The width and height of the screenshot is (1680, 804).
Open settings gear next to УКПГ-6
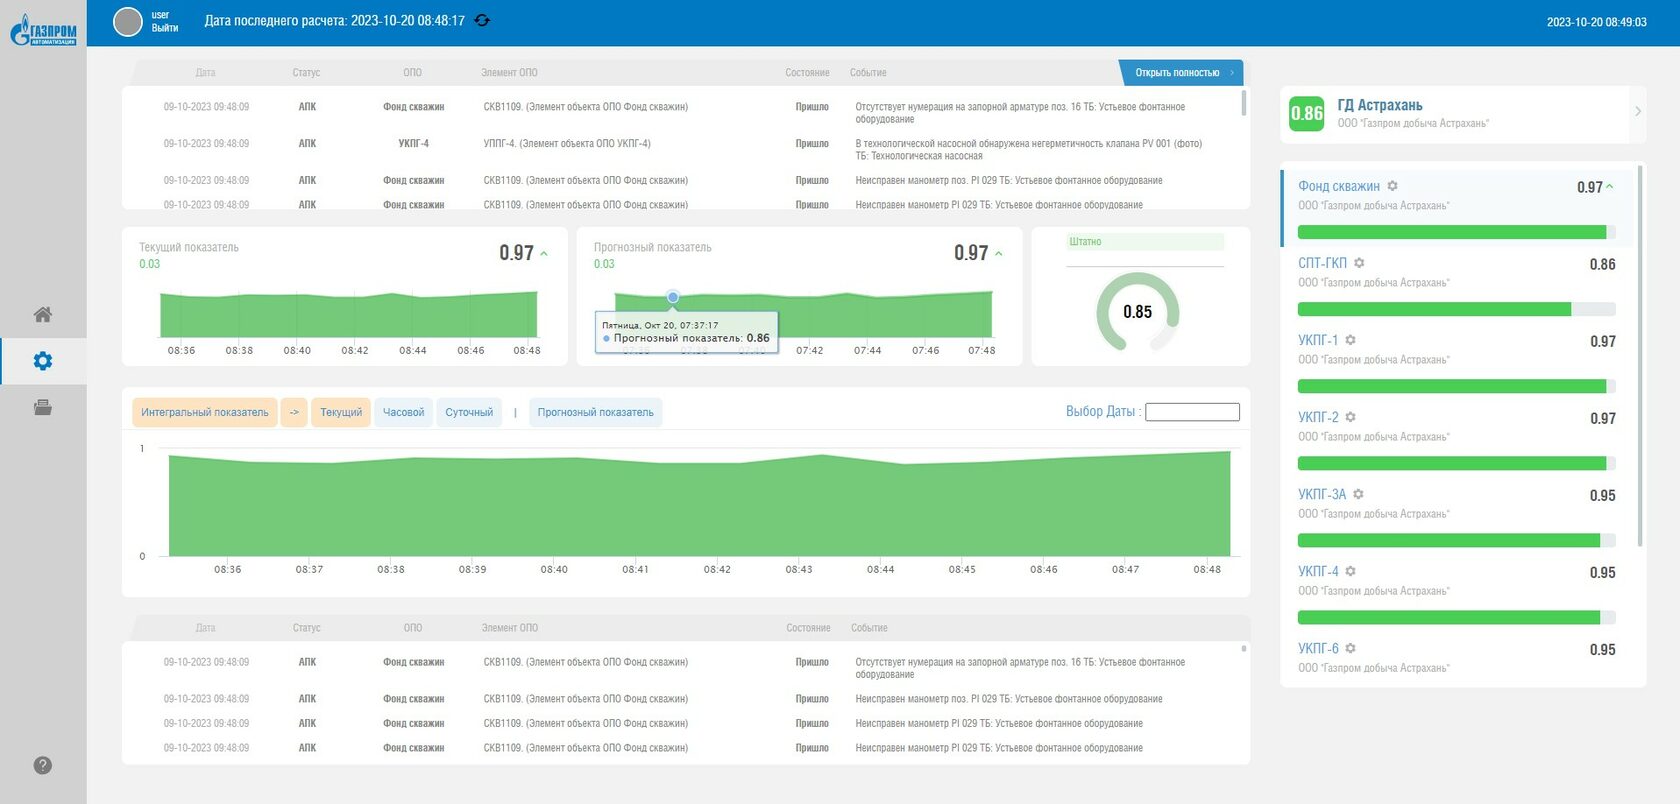(1350, 648)
